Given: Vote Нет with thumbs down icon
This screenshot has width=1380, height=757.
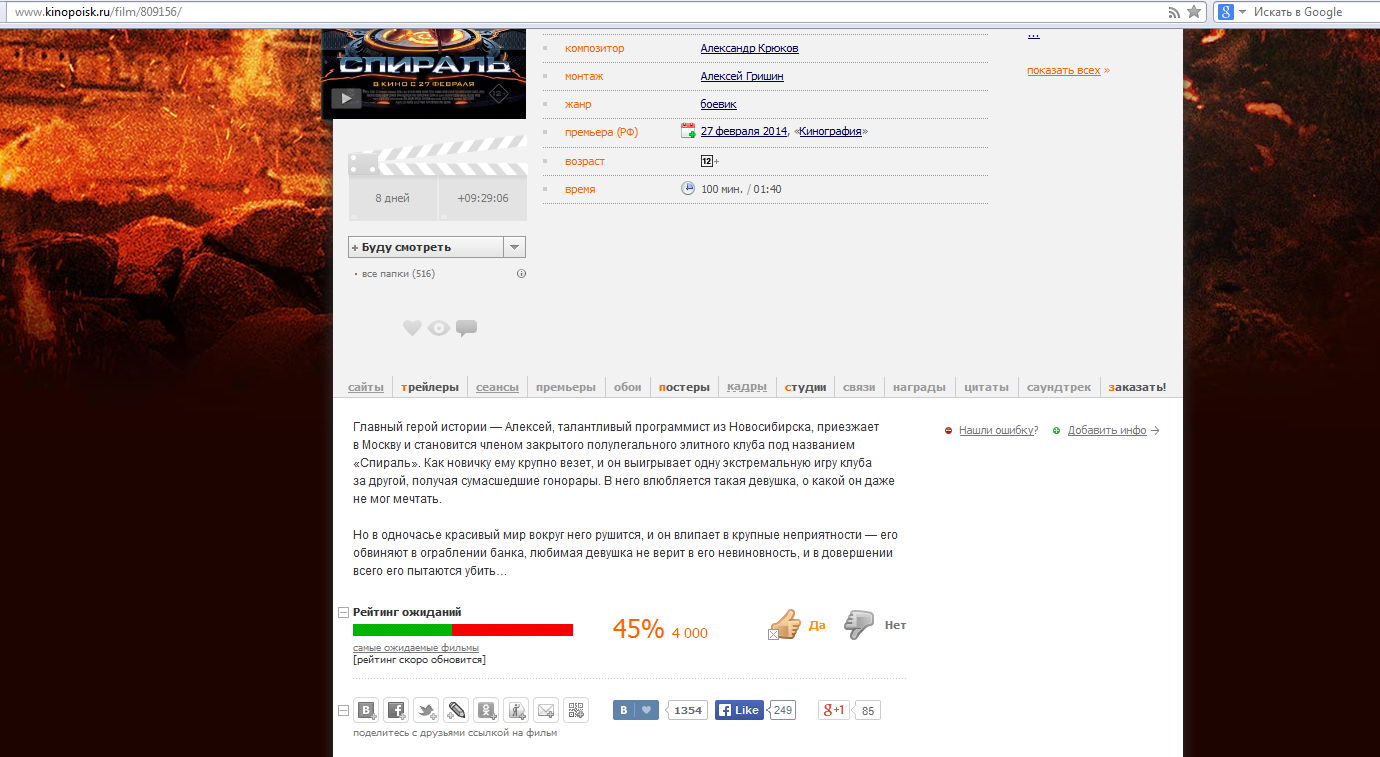Looking at the screenshot, I should click(859, 625).
